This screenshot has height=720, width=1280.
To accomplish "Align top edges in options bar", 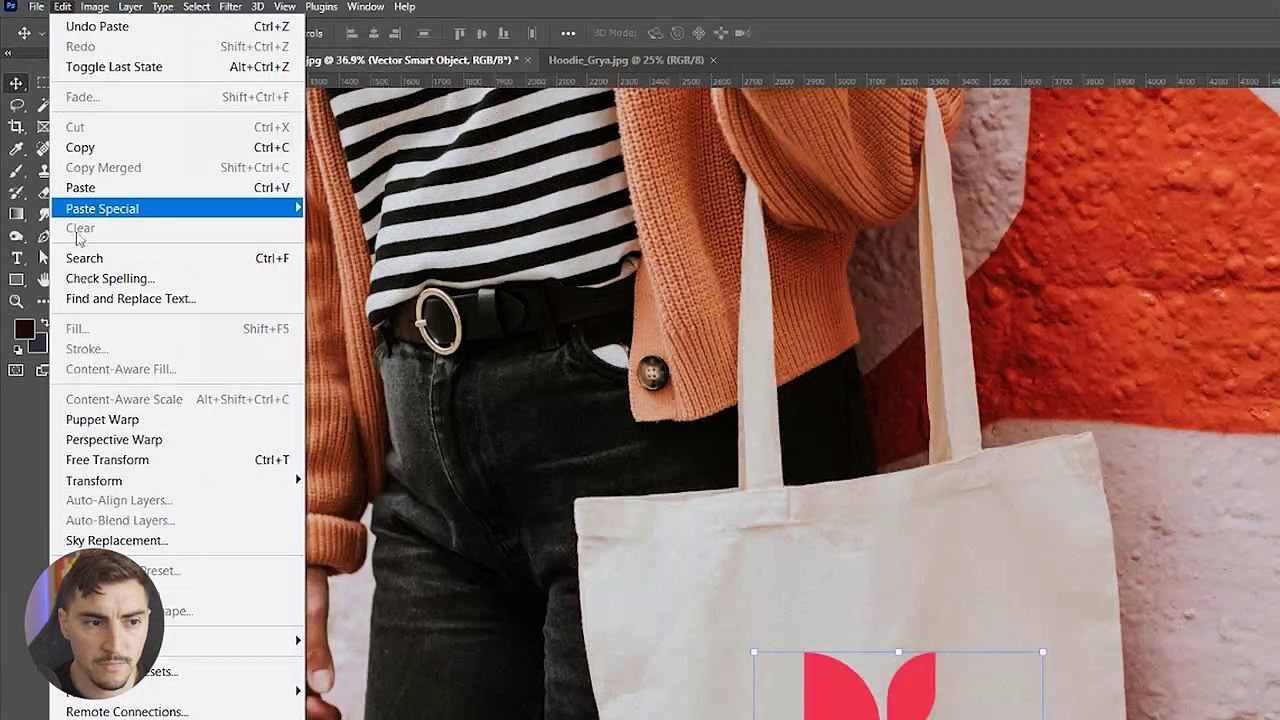I will tap(459, 33).
